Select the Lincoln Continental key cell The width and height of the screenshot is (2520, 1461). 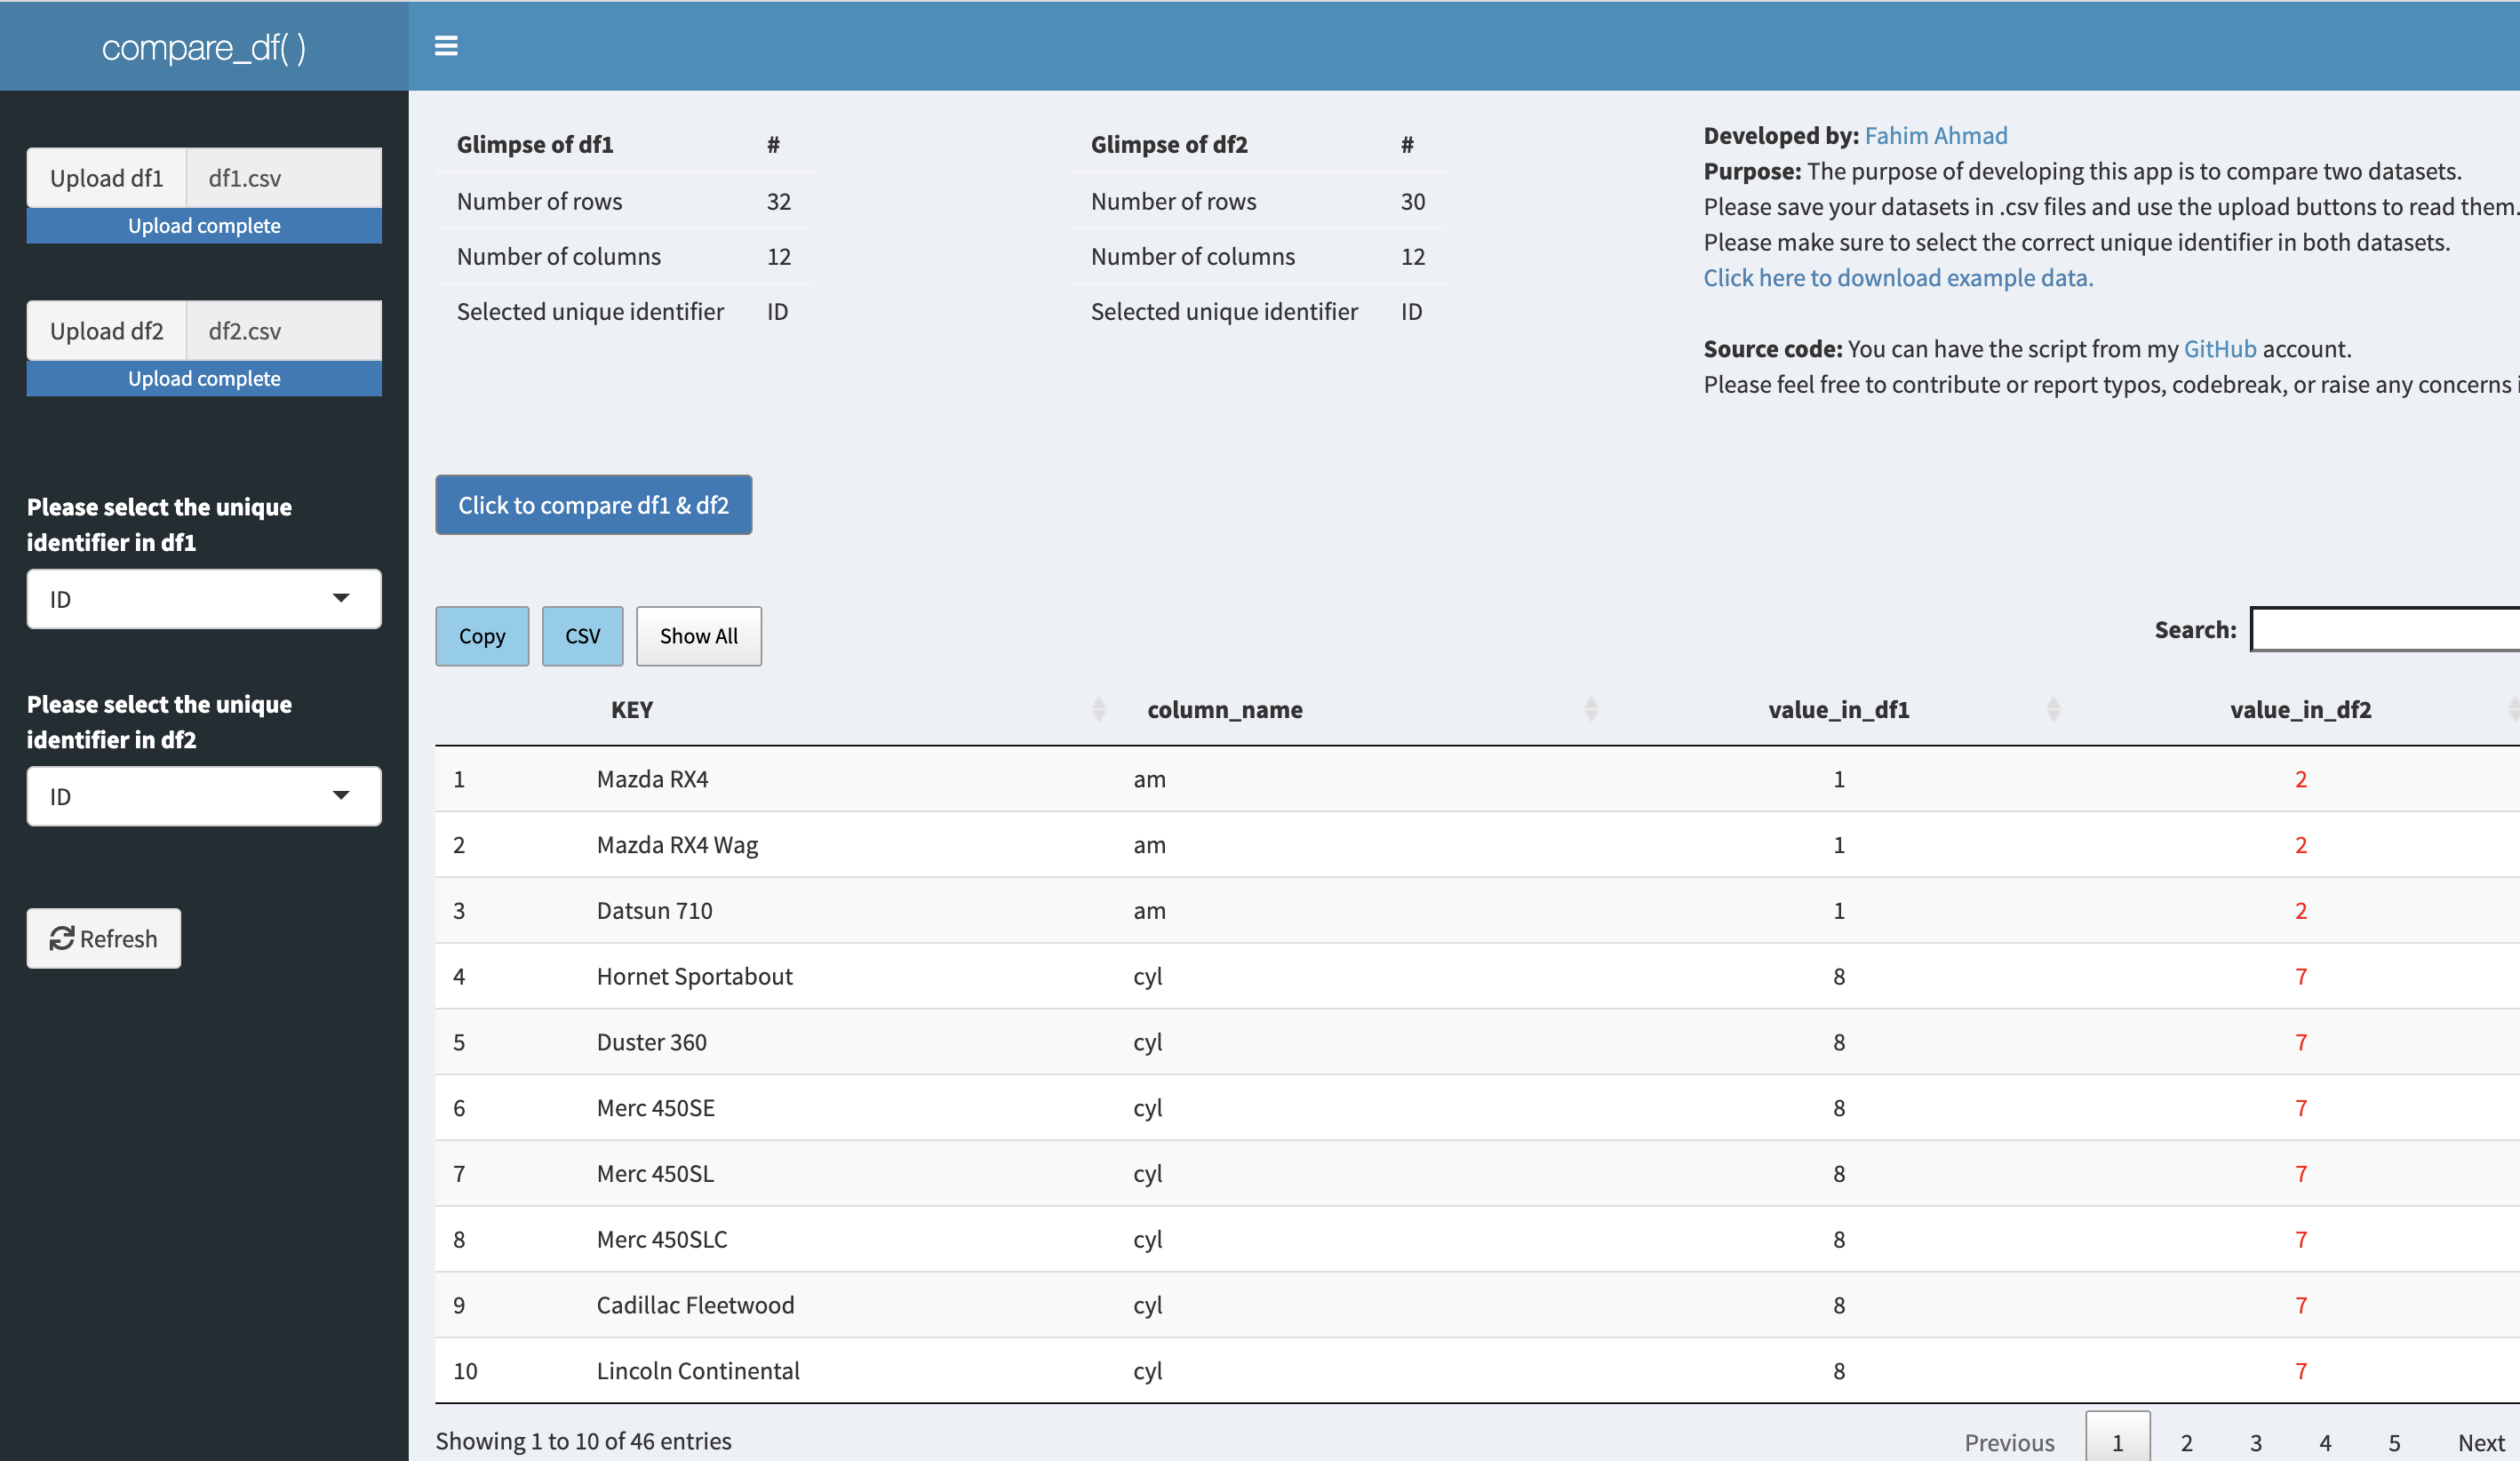[698, 1371]
